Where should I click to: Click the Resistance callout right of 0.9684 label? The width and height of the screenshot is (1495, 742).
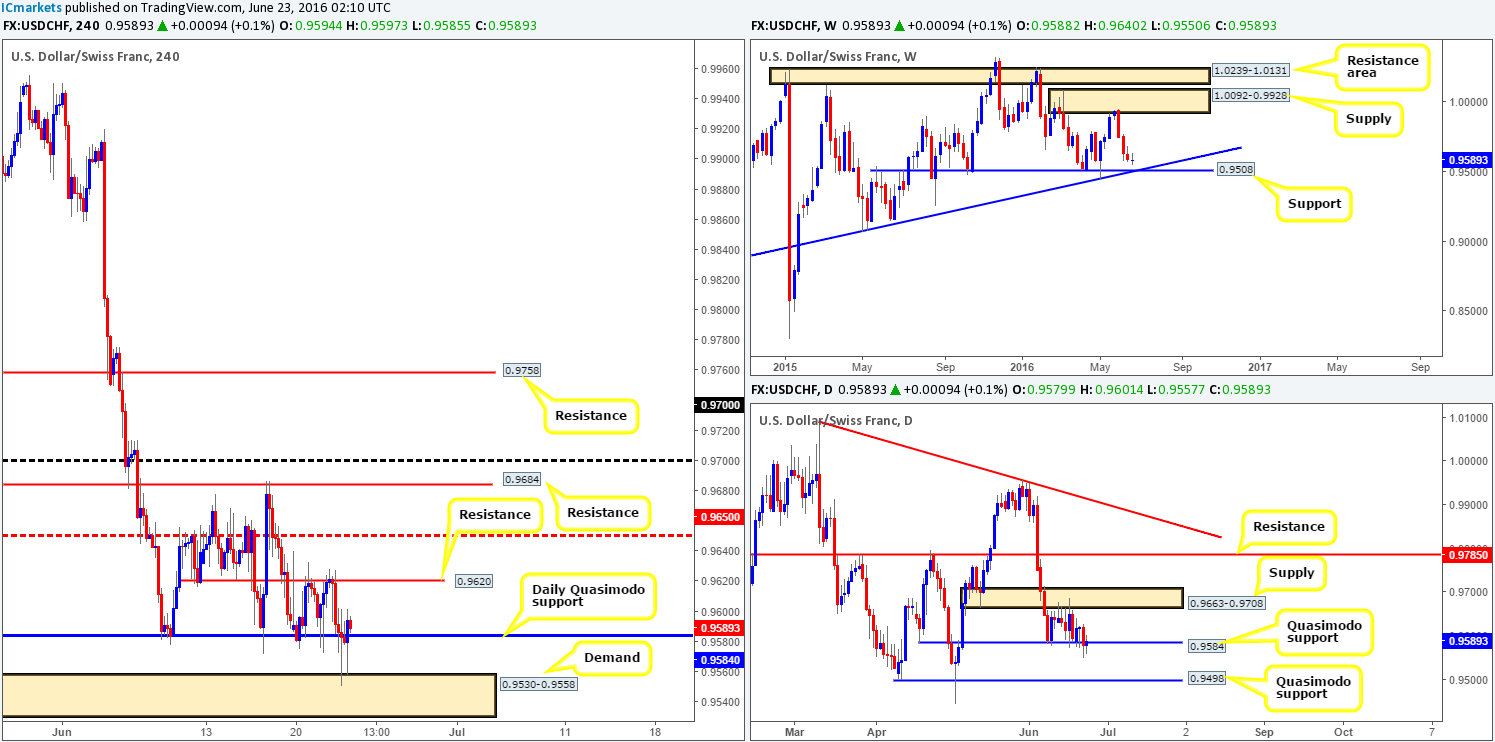[x=602, y=513]
